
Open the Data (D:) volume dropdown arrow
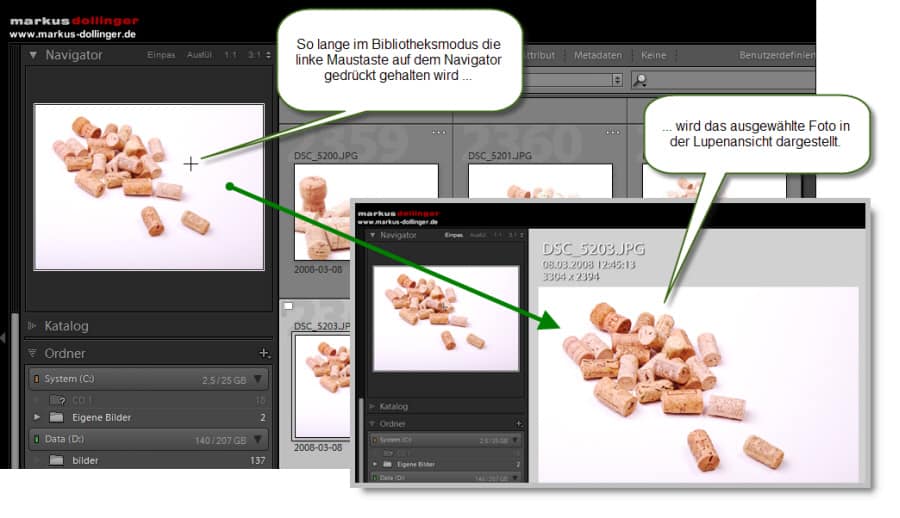258,438
